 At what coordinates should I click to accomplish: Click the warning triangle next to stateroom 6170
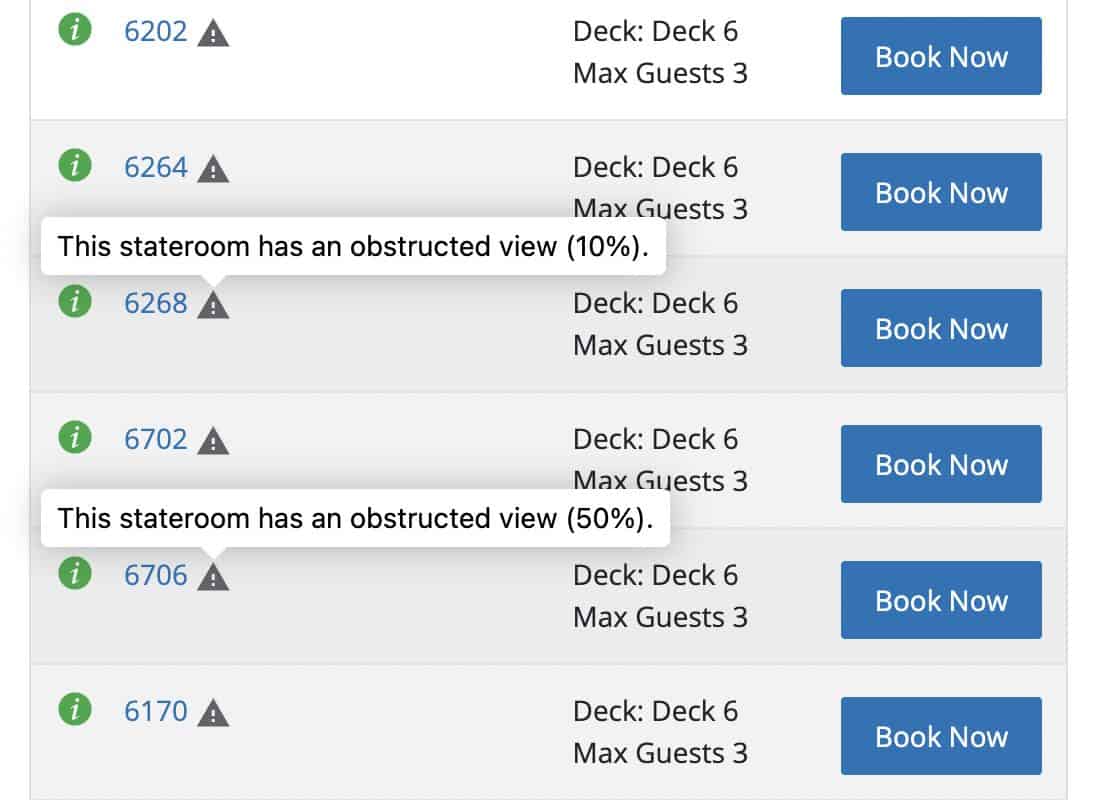pyautogui.click(x=213, y=713)
